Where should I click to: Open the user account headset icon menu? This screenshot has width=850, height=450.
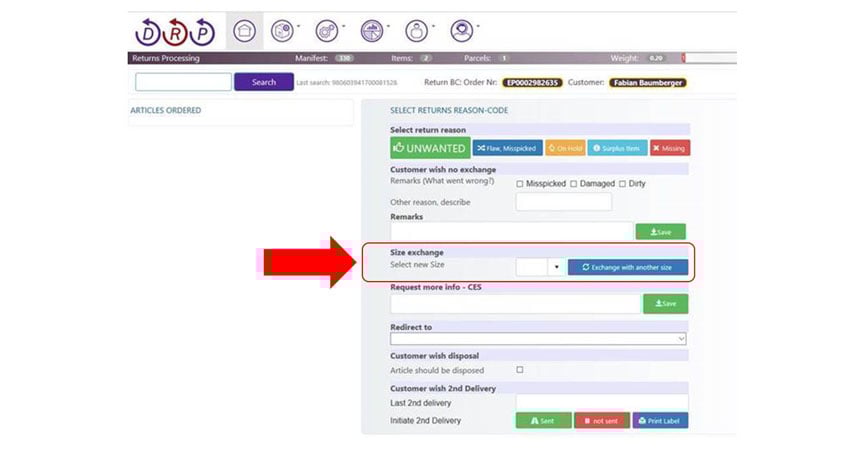click(x=461, y=31)
